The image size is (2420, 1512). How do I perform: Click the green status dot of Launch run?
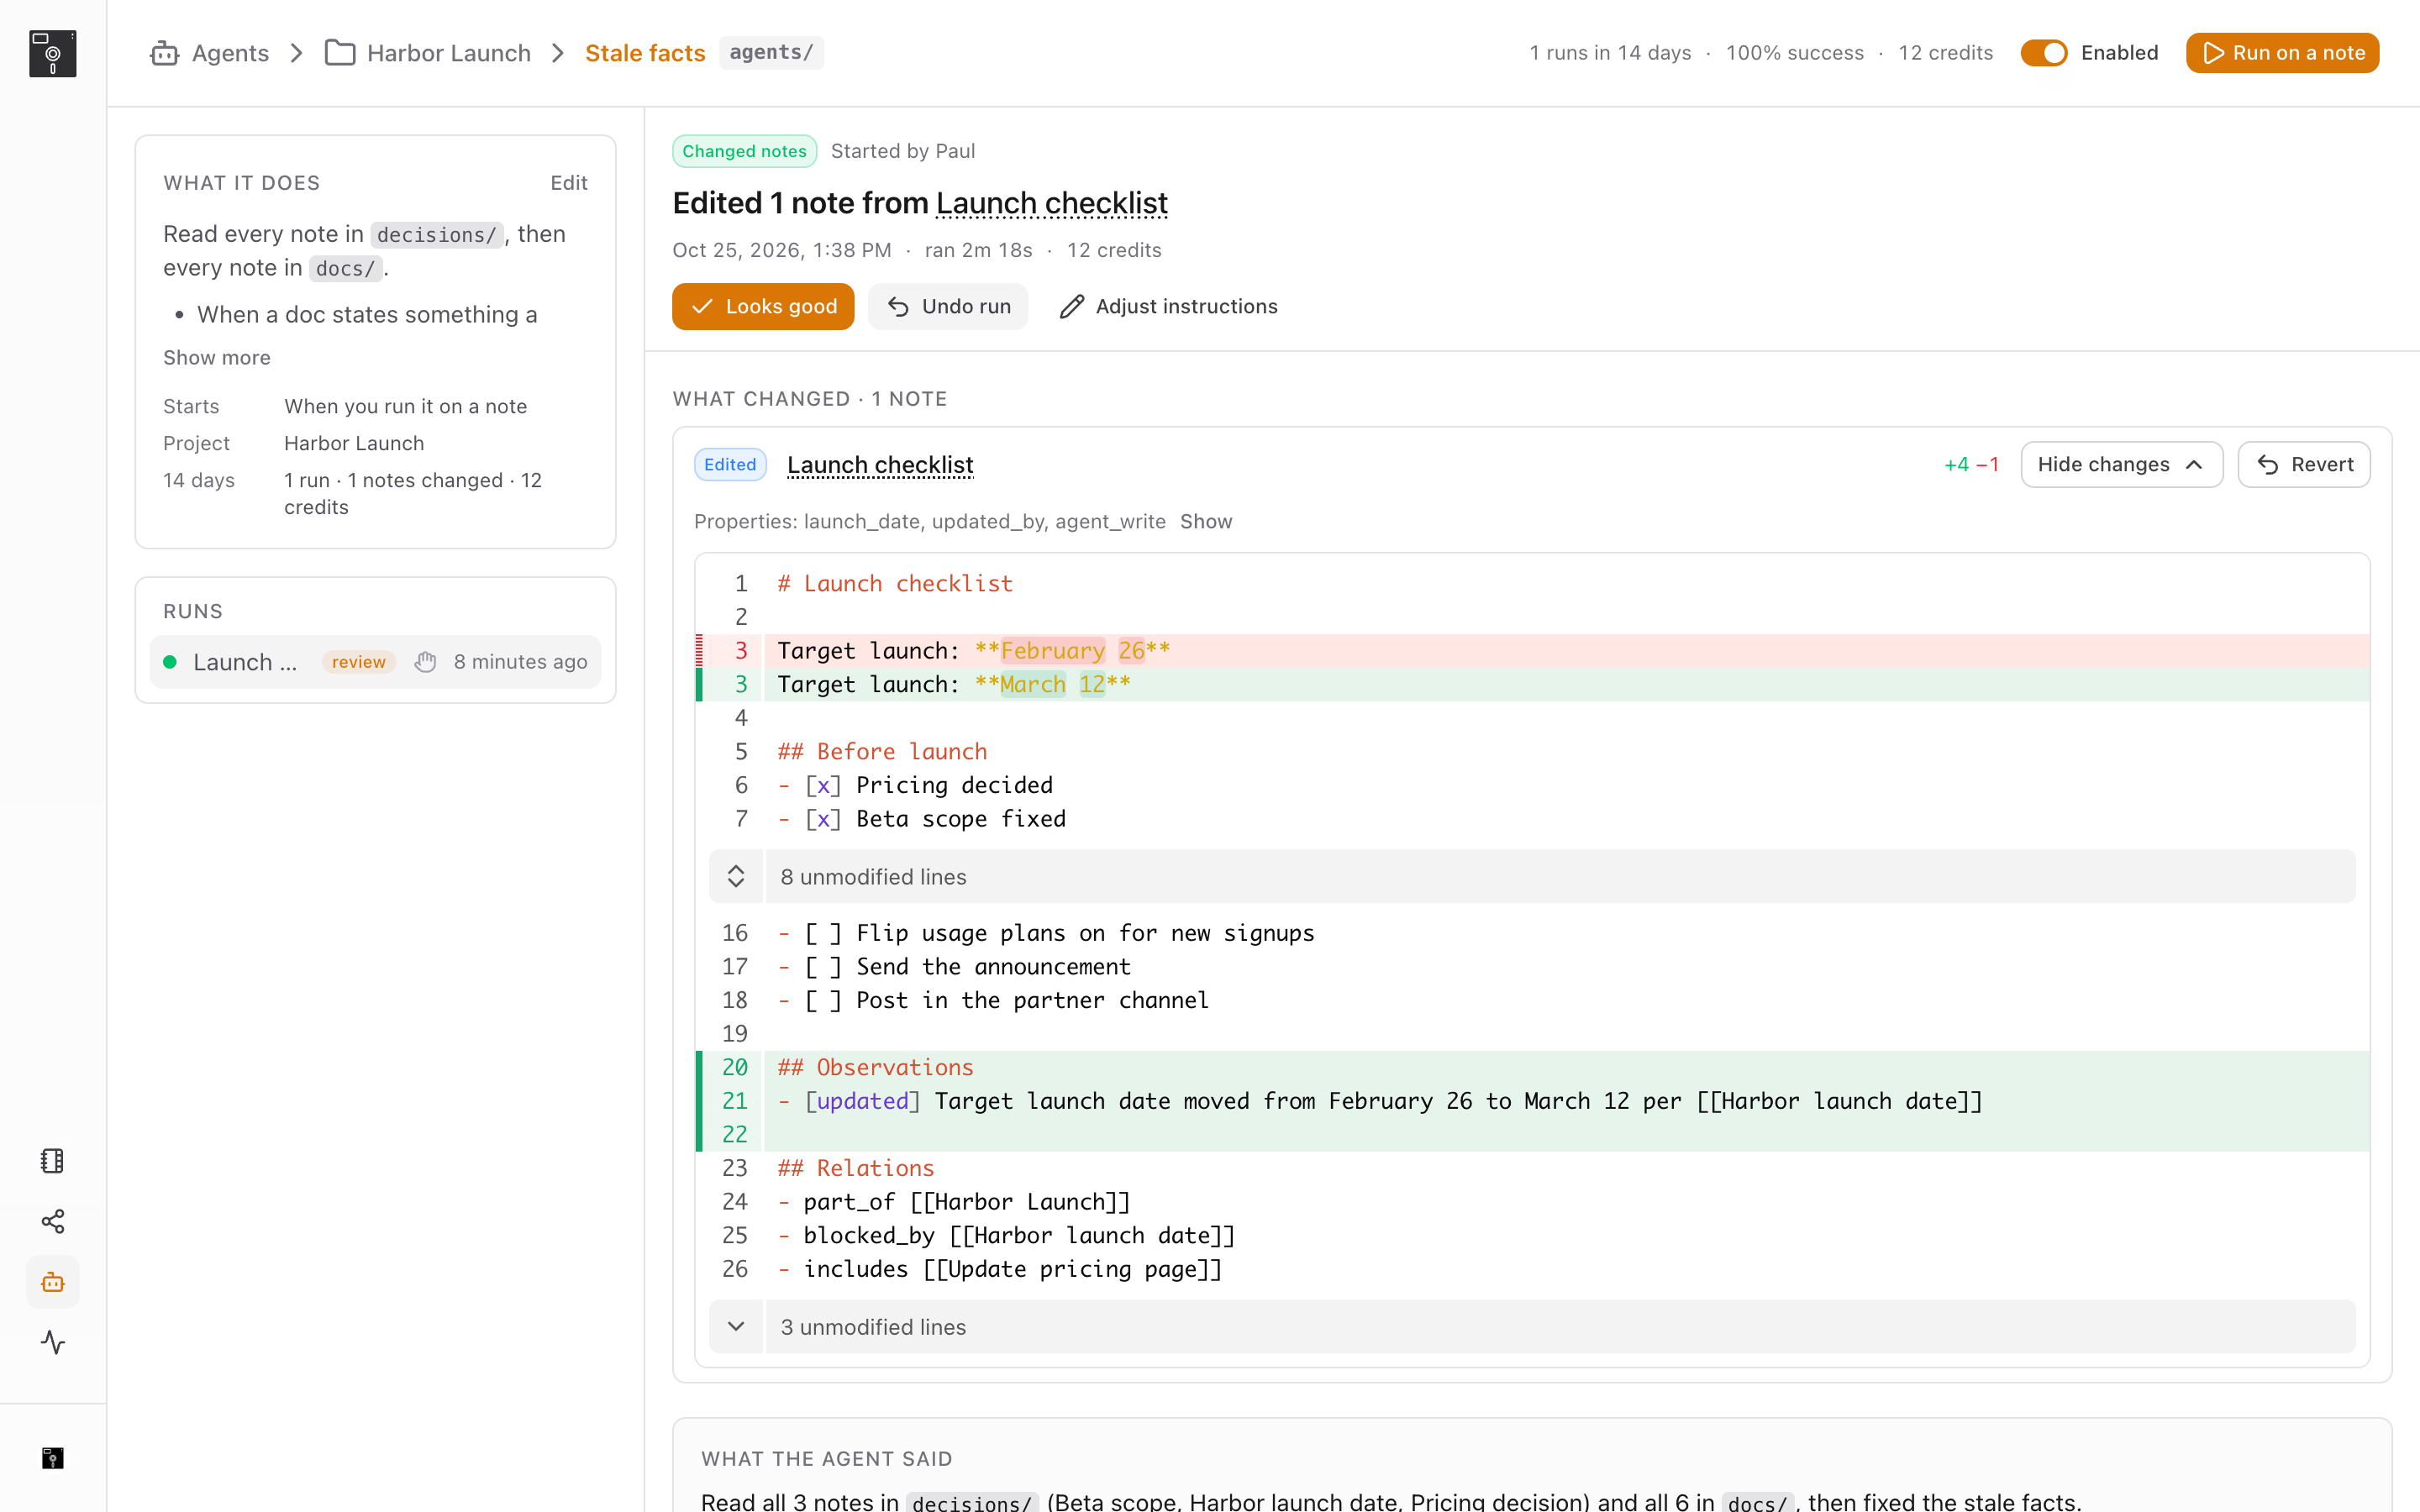click(x=170, y=662)
